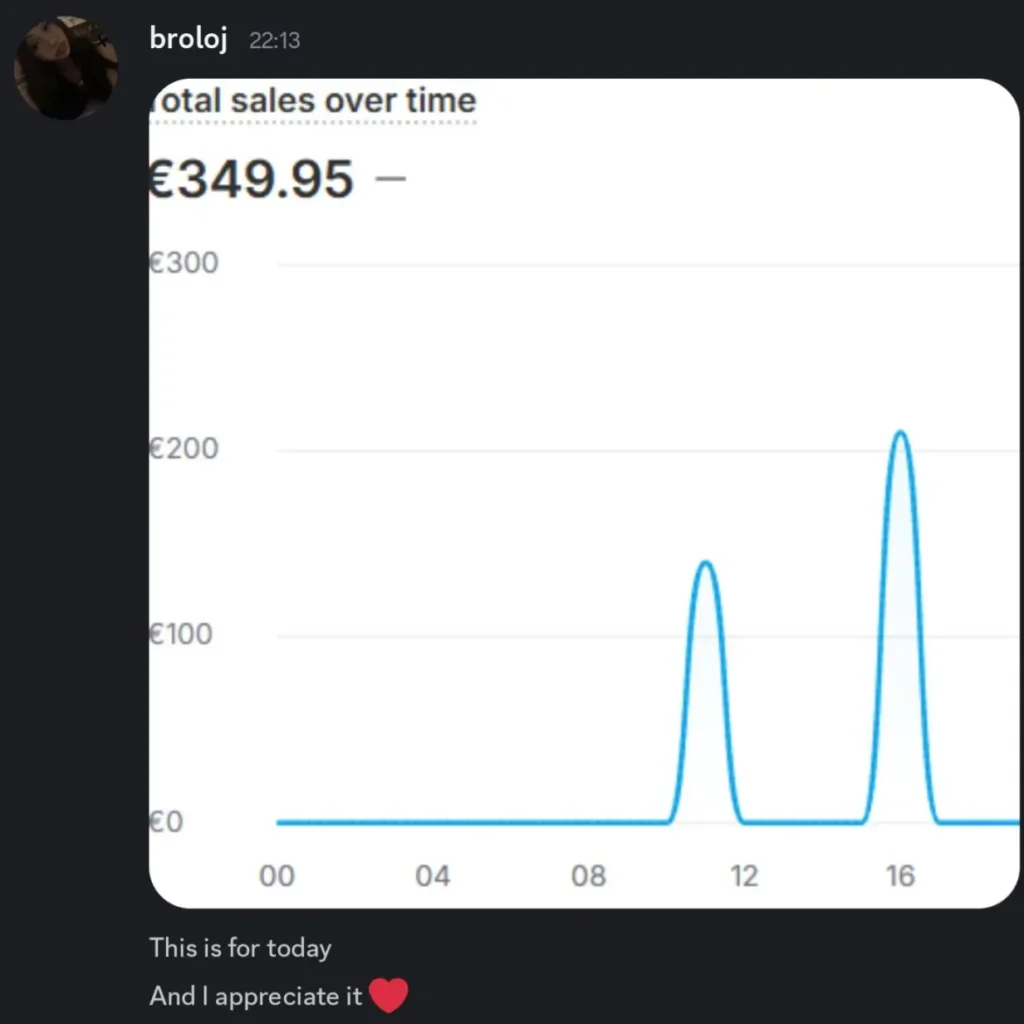Expand the Total sales over time tooltip
This screenshot has width=1024, height=1024.
coord(312,100)
